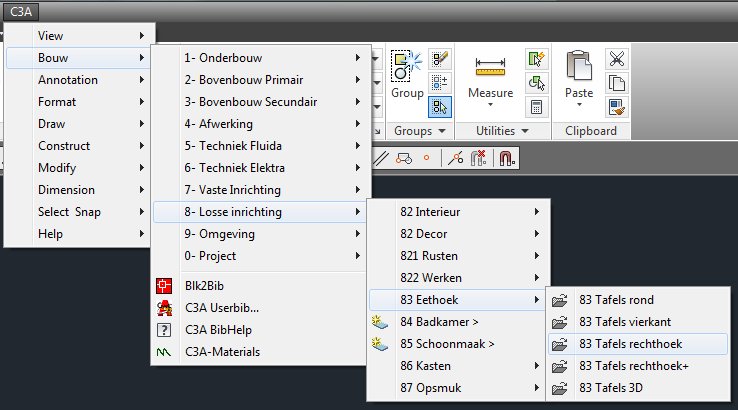This screenshot has width=738, height=410.
Task: Expand the 1- Onderbouw submenu arrow
Action: click(x=358, y=57)
